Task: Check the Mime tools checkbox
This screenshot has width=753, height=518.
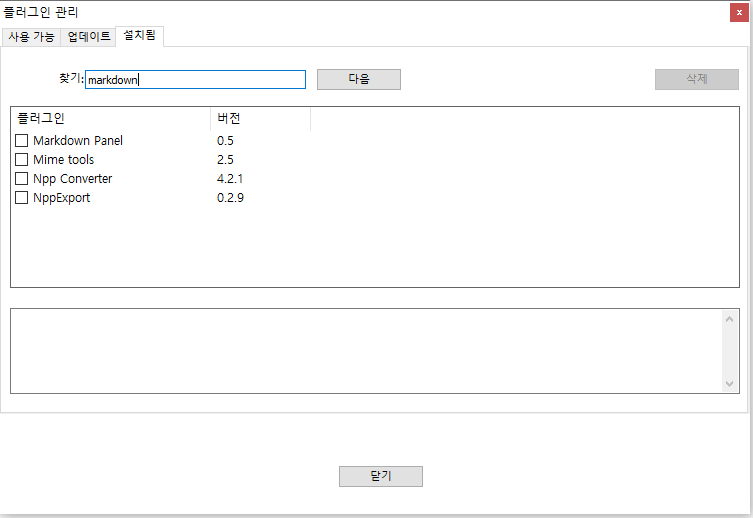Action: click(x=22, y=159)
